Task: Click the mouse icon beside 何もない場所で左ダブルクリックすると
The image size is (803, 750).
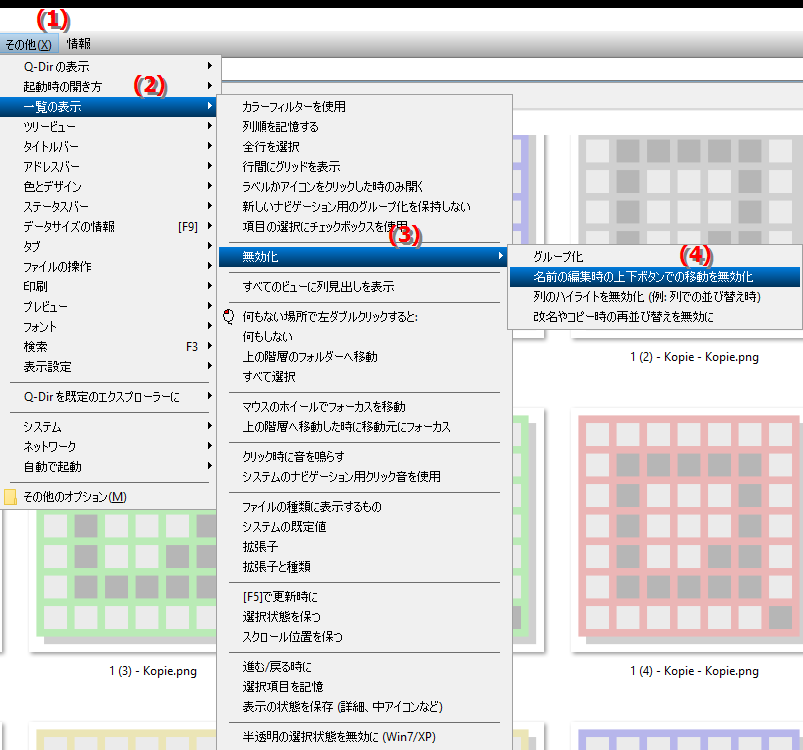Action: [229, 317]
